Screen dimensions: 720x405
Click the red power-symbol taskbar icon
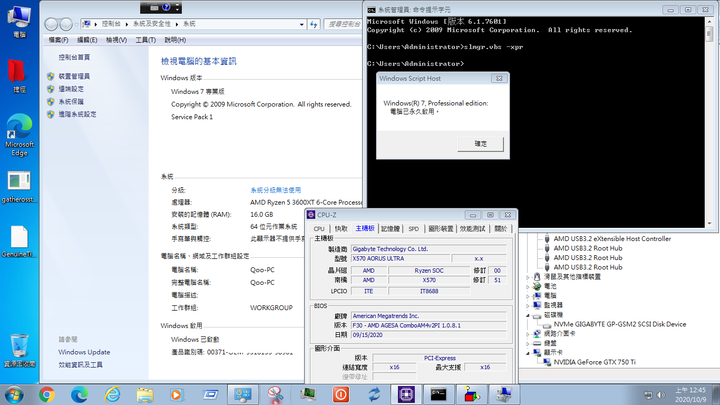click(x=341, y=394)
